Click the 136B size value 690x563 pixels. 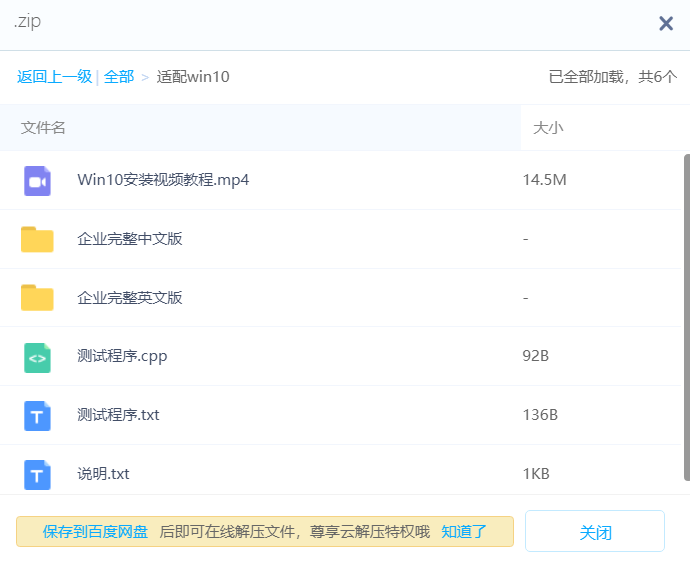[540, 415]
